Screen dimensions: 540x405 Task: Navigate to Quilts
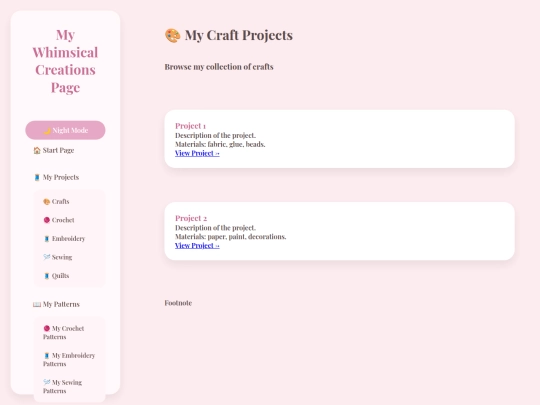[56, 276]
